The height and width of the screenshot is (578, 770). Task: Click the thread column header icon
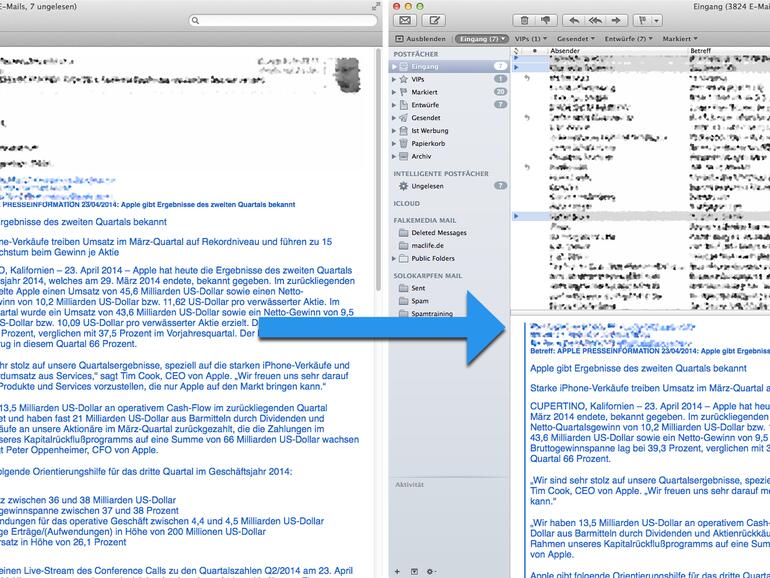pos(516,51)
